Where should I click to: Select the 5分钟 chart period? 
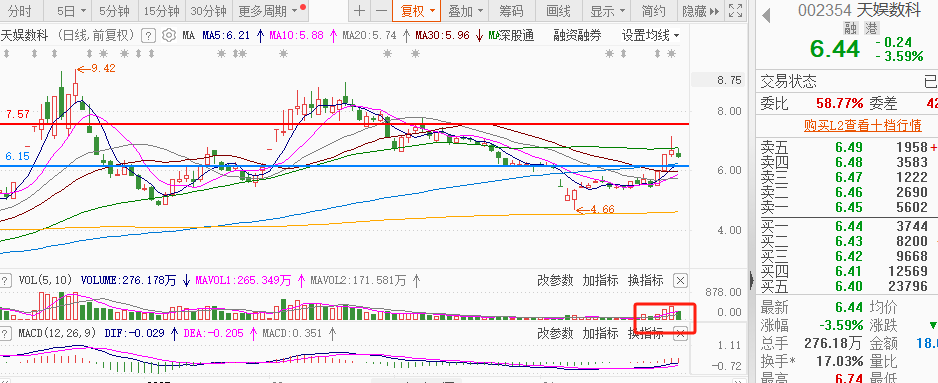(x=114, y=11)
